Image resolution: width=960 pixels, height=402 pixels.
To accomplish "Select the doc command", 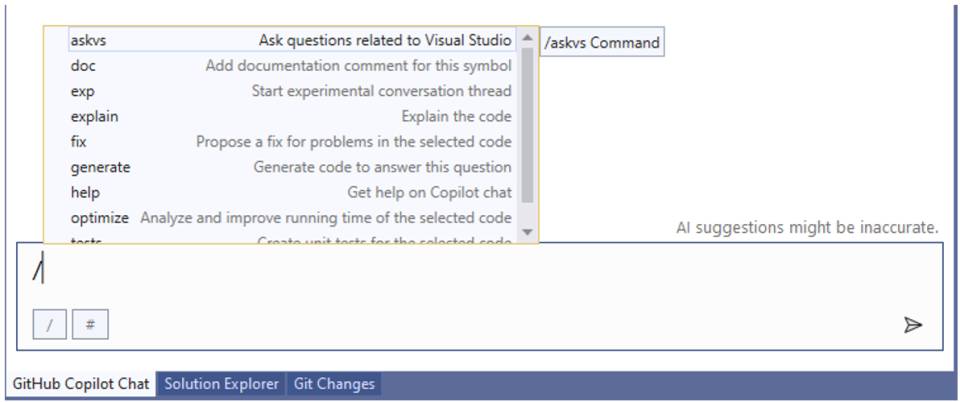I will click(292, 65).
